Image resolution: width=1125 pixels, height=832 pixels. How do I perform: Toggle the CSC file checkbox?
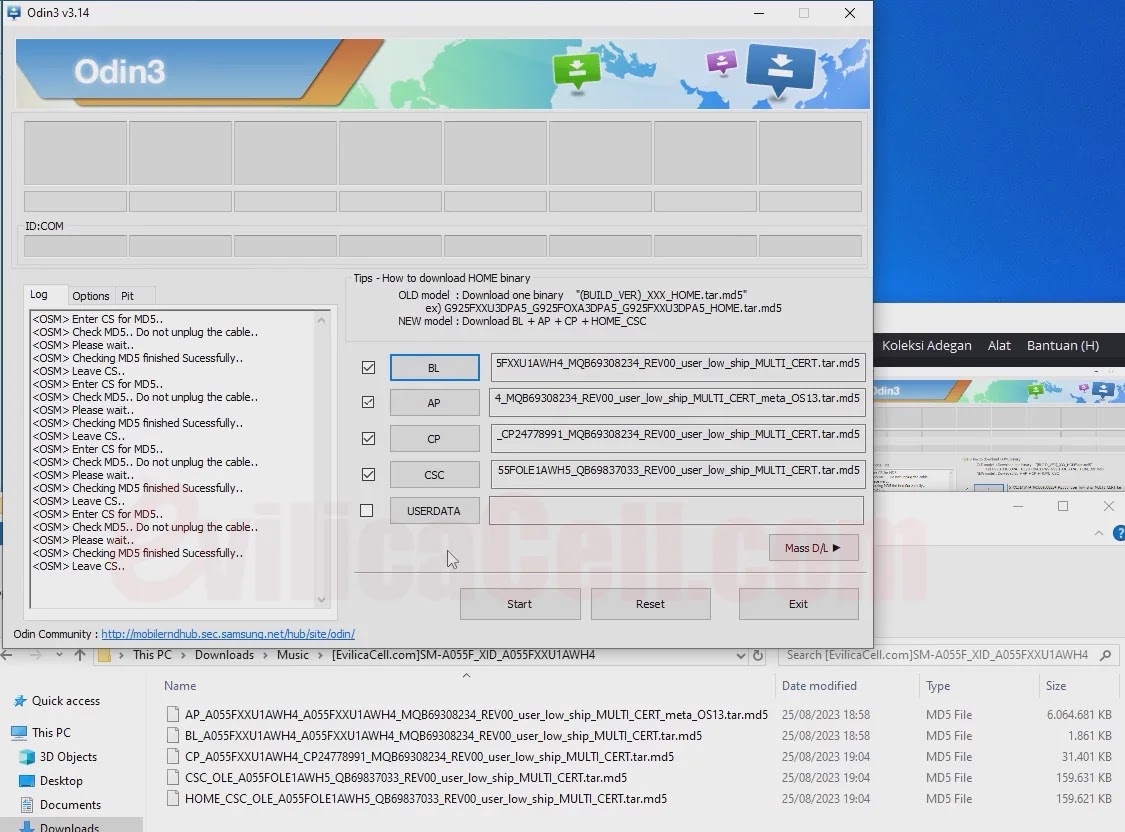[368, 474]
